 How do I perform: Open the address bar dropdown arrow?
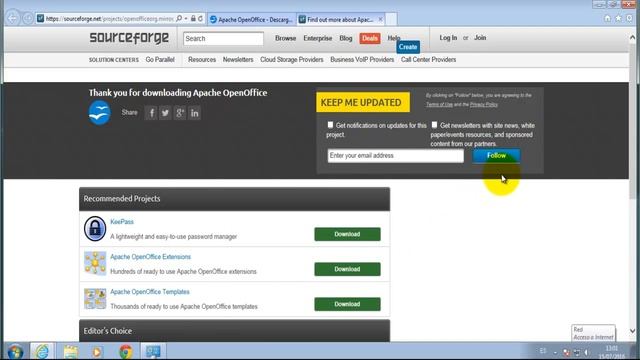186,19
